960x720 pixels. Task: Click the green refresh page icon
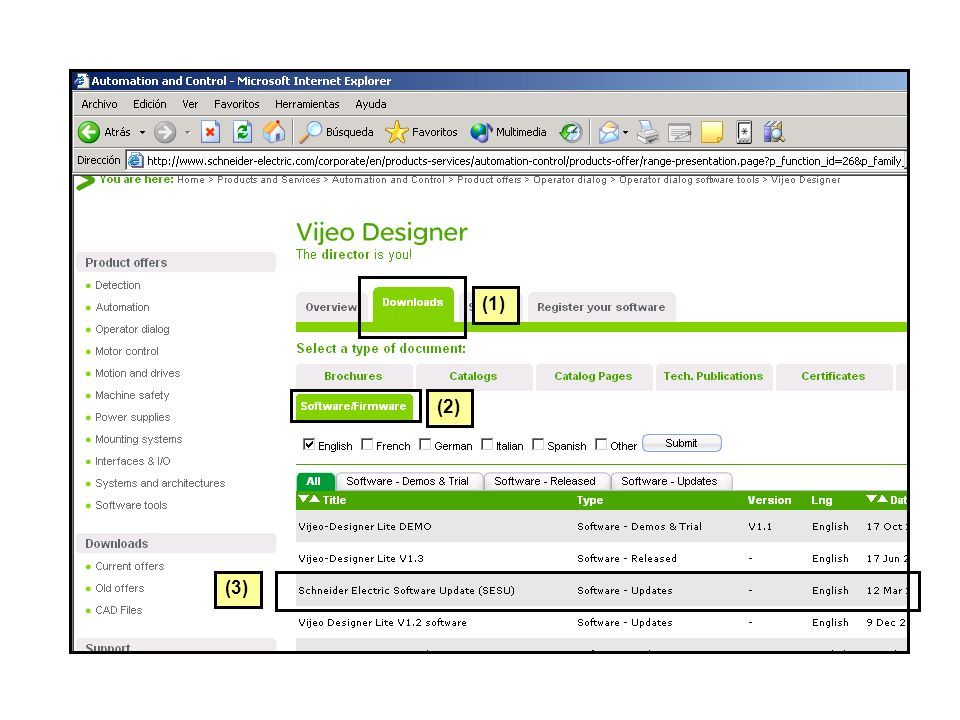tap(242, 132)
